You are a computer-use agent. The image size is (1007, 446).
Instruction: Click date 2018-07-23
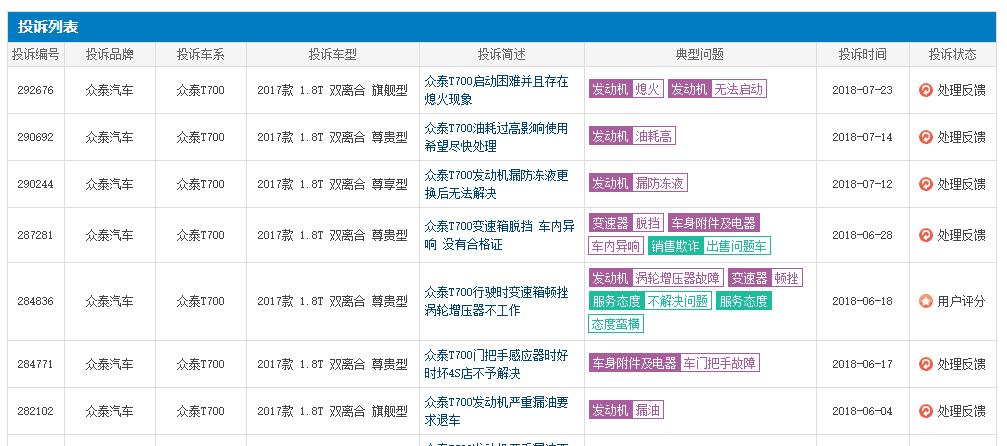pyautogui.click(x=863, y=90)
